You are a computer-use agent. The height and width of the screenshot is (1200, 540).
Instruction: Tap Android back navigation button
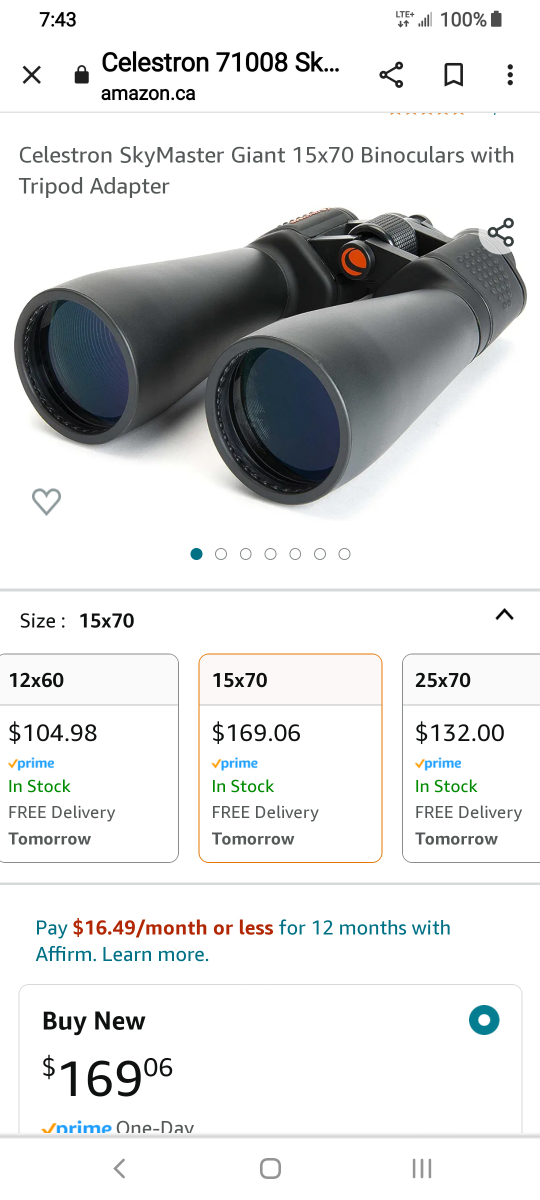119,1168
